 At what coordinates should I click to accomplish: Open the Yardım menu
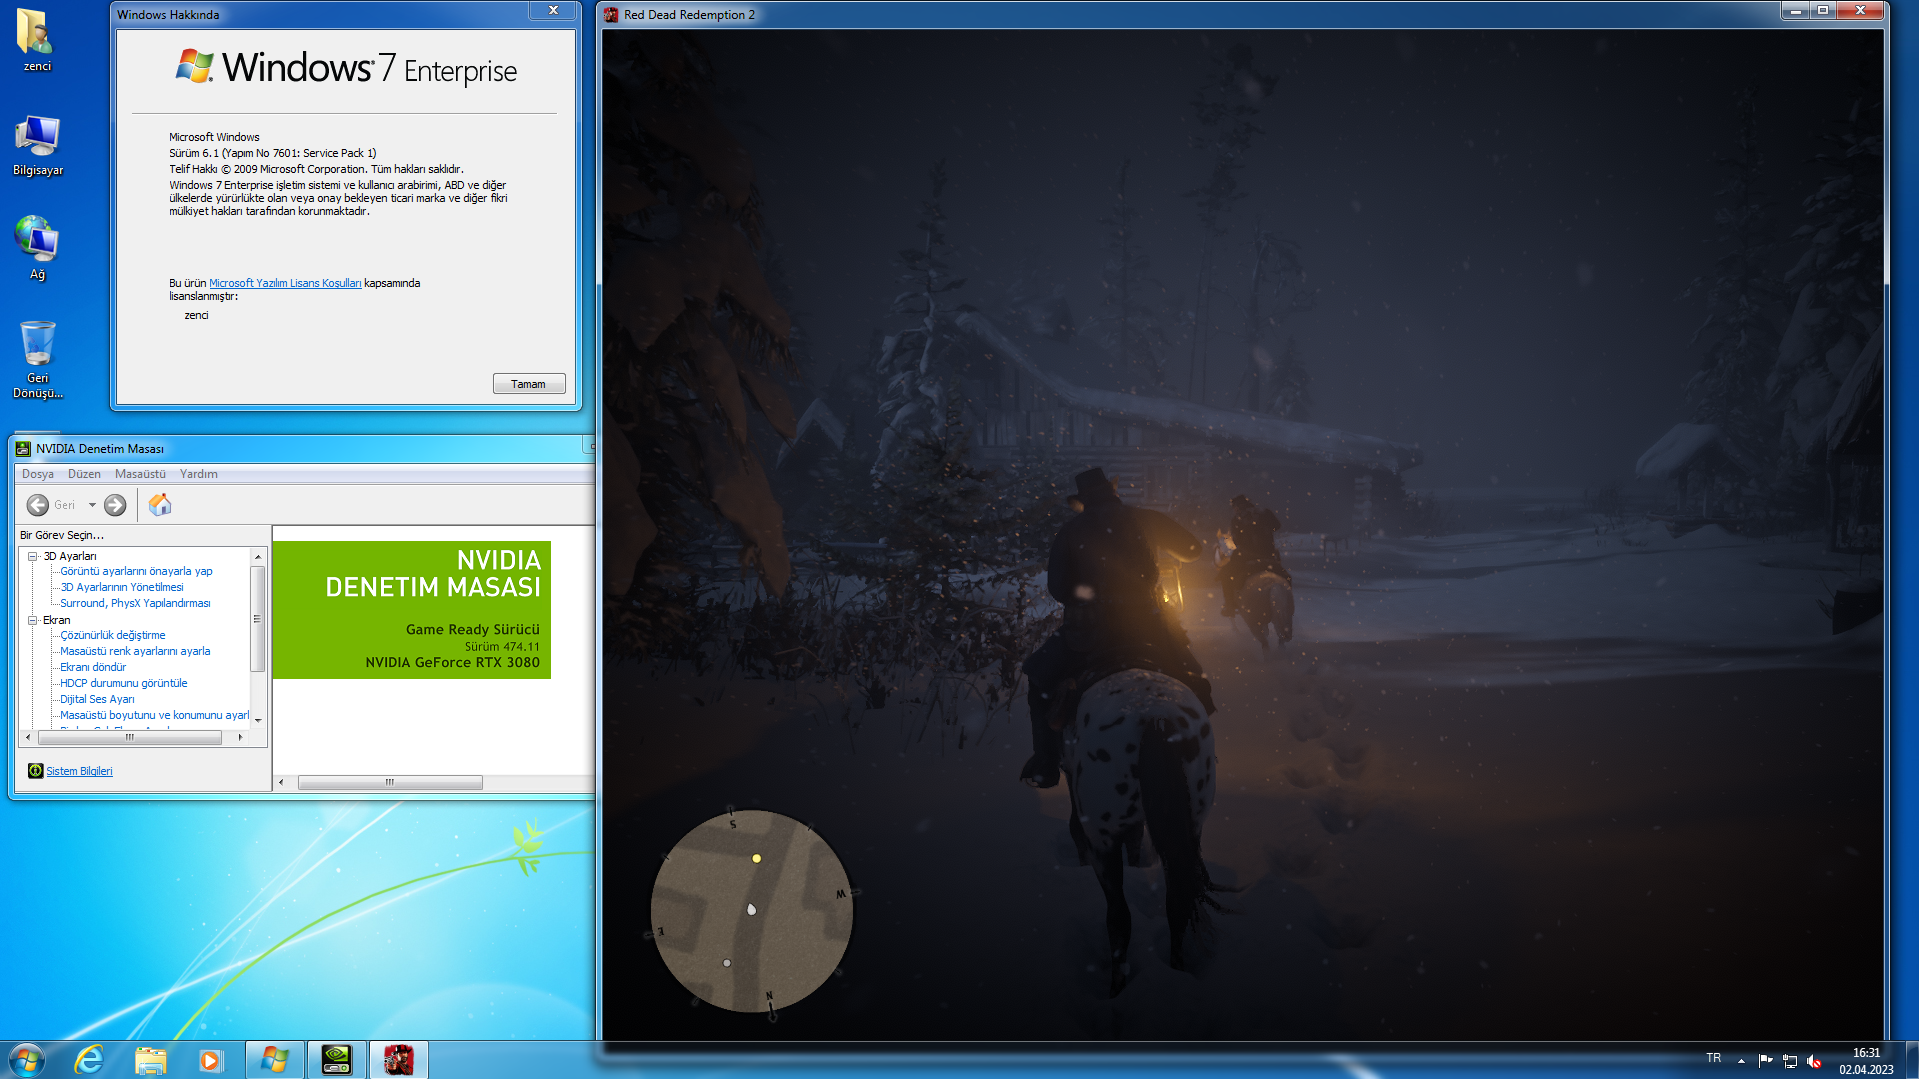click(x=198, y=474)
